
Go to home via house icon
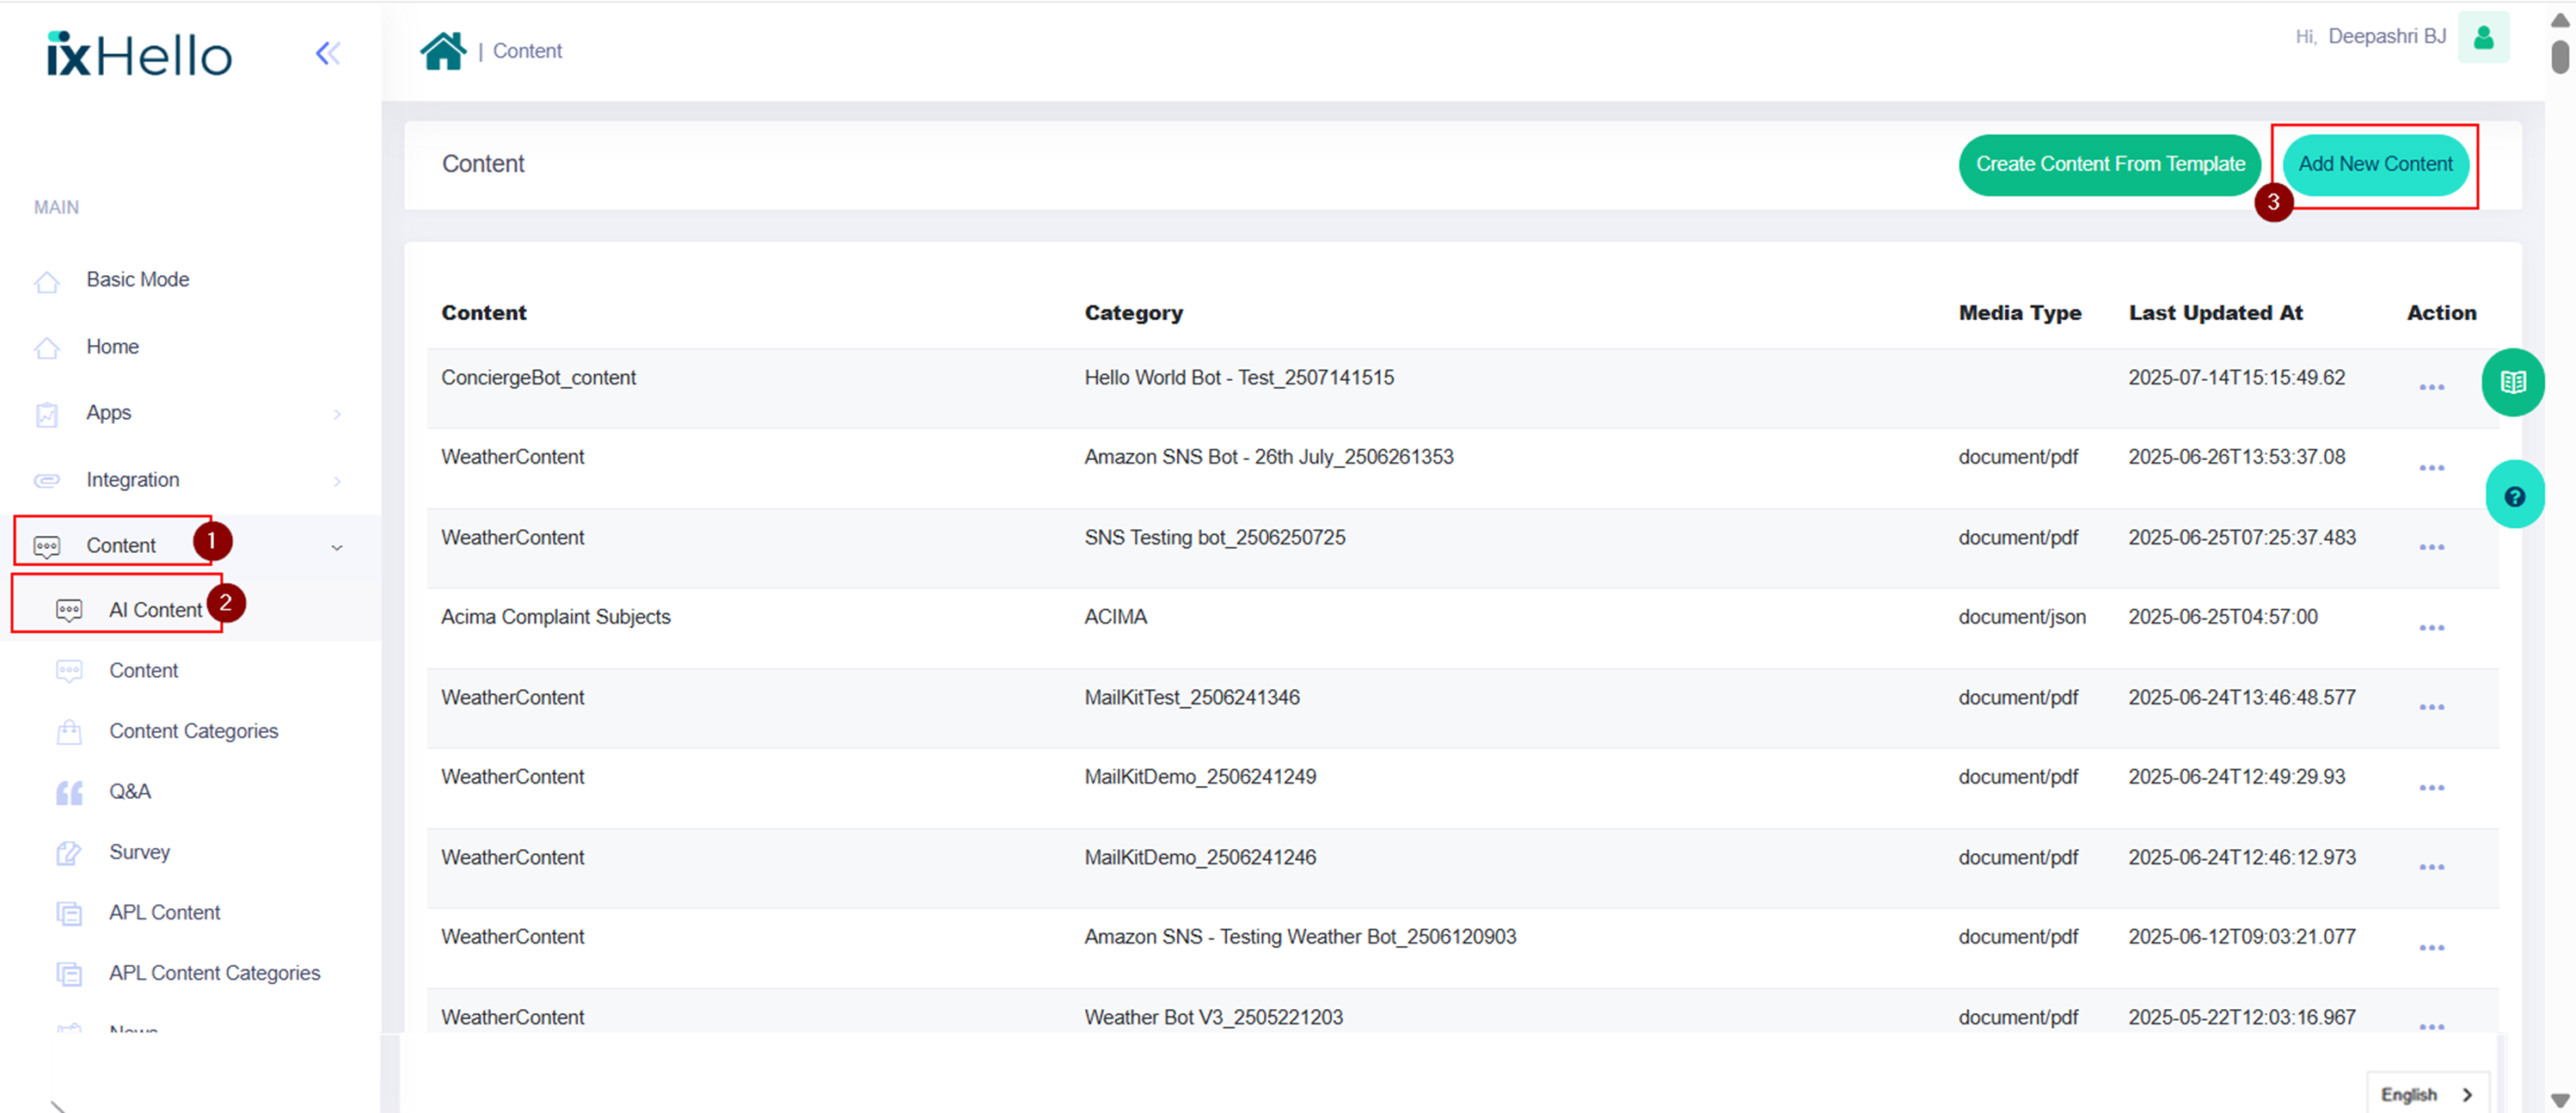click(x=443, y=51)
